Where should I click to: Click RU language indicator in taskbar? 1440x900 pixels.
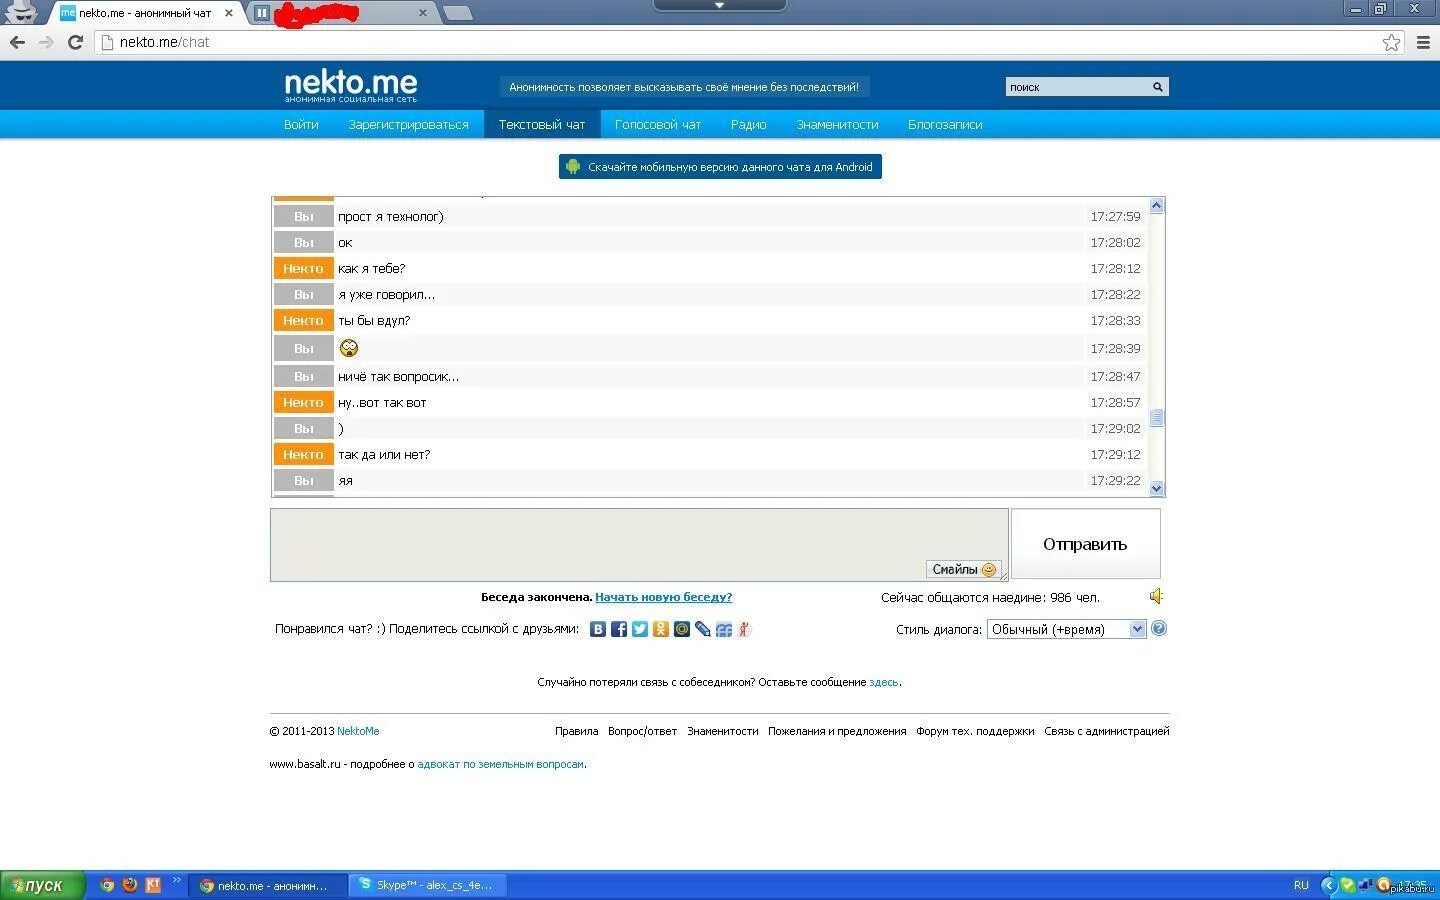click(x=1301, y=885)
